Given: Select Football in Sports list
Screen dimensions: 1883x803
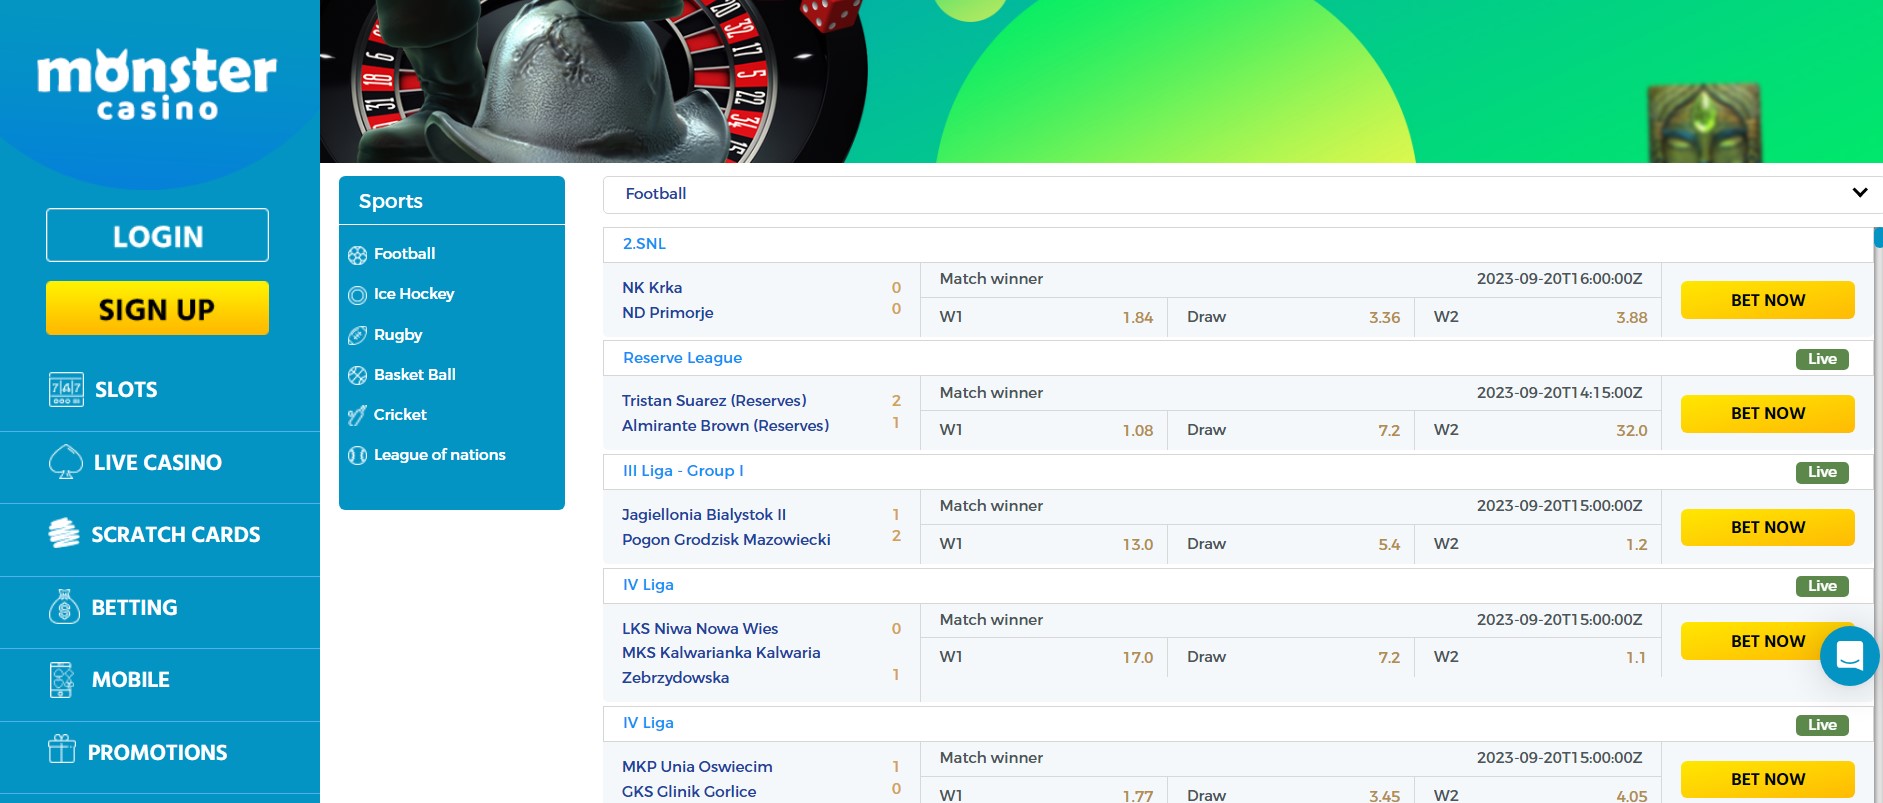Looking at the screenshot, I should point(404,254).
